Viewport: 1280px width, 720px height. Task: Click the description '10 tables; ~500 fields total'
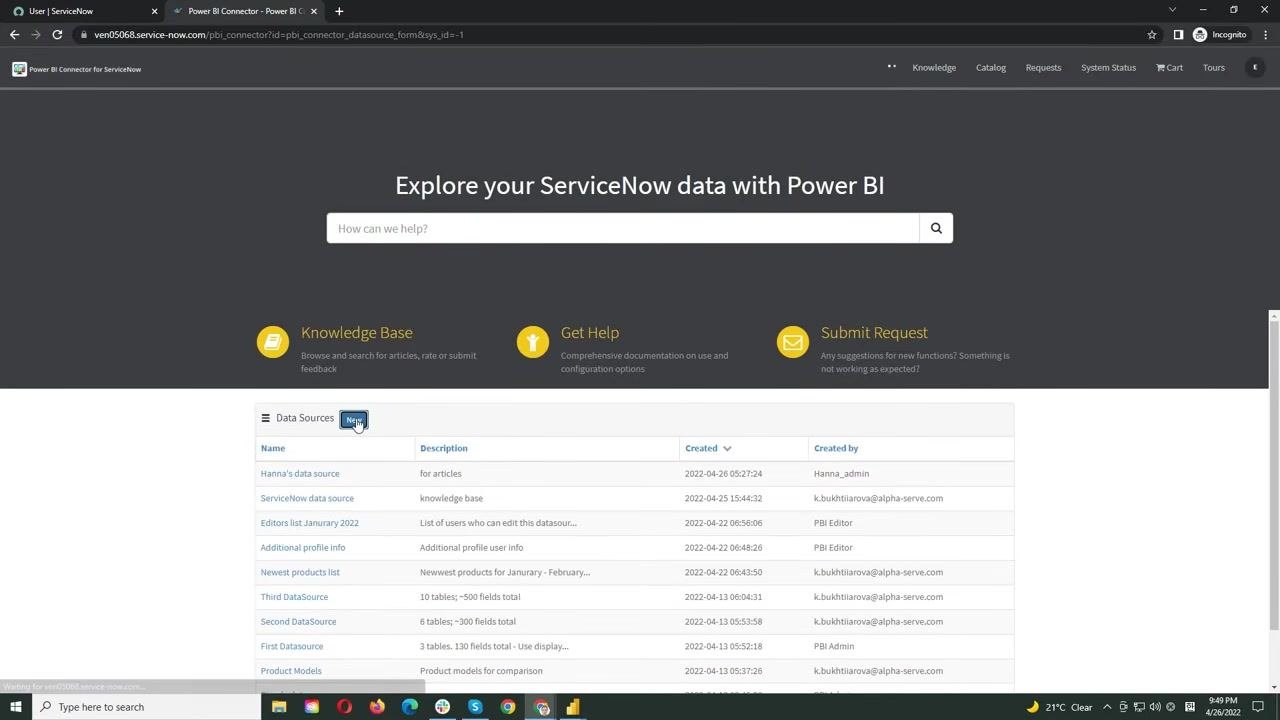pyautogui.click(x=470, y=597)
